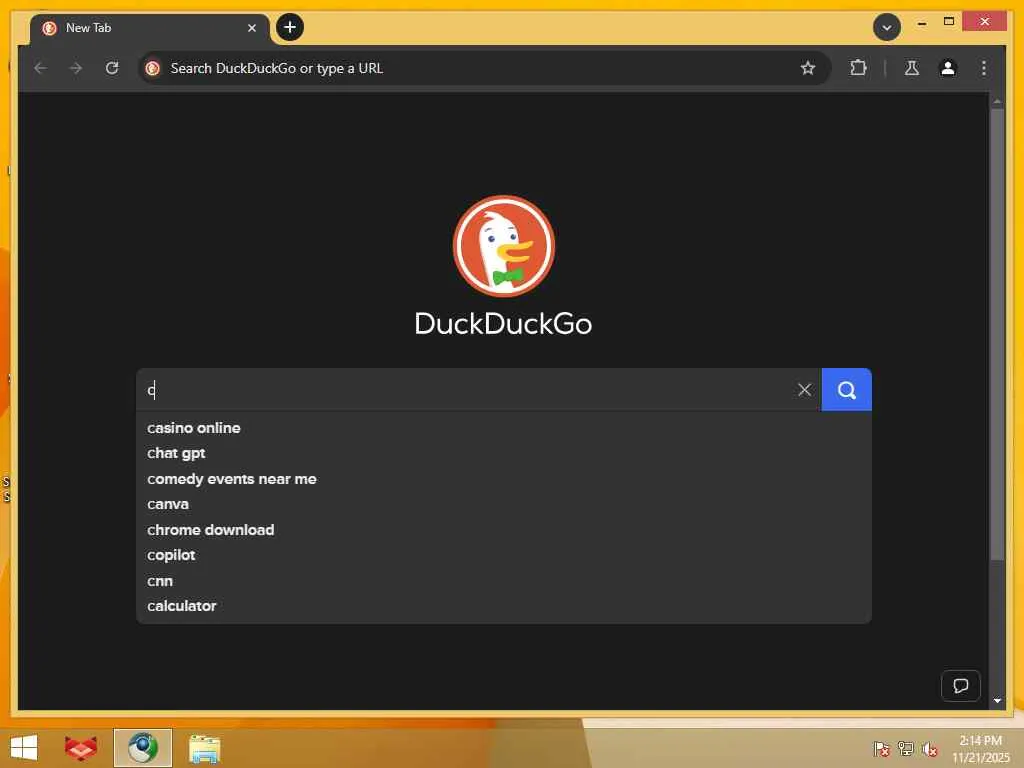Image resolution: width=1024 pixels, height=768 pixels.
Task: Select the New Tab browser tab
Action: pyautogui.click(x=150, y=28)
